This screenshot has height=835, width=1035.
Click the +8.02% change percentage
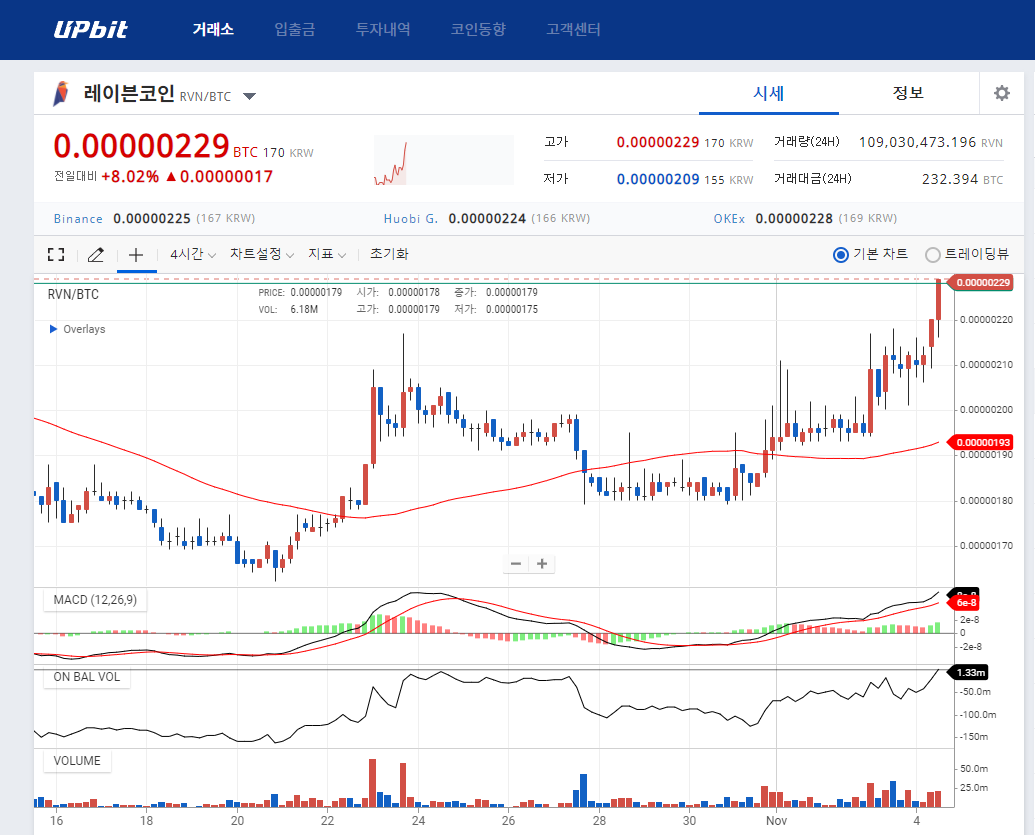pyautogui.click(x=130, y=176)
